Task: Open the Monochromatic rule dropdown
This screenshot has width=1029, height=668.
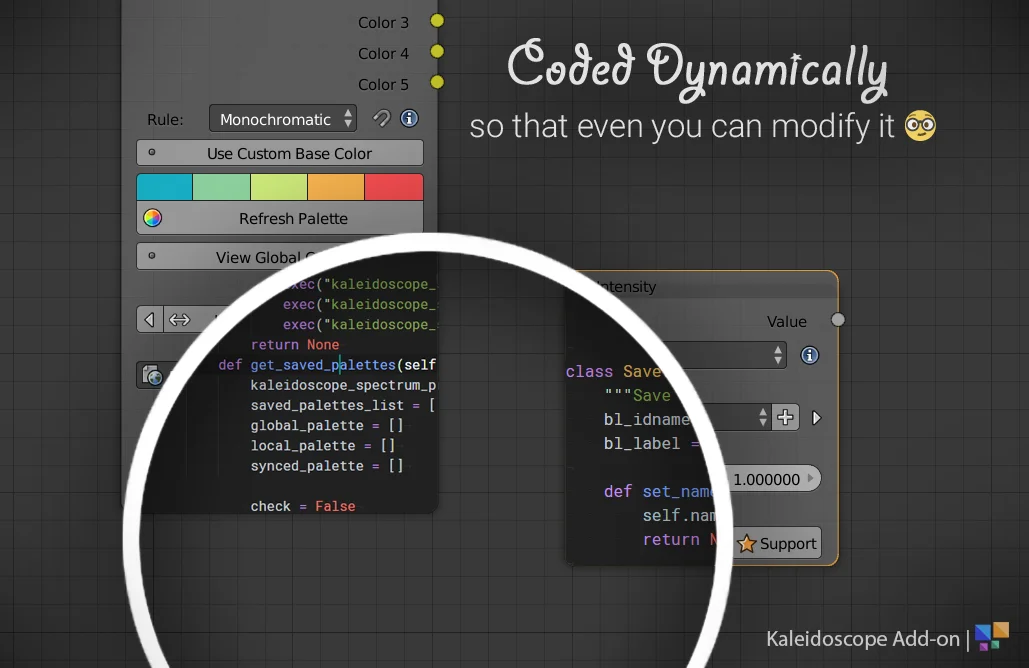Action: coord(283,119)
